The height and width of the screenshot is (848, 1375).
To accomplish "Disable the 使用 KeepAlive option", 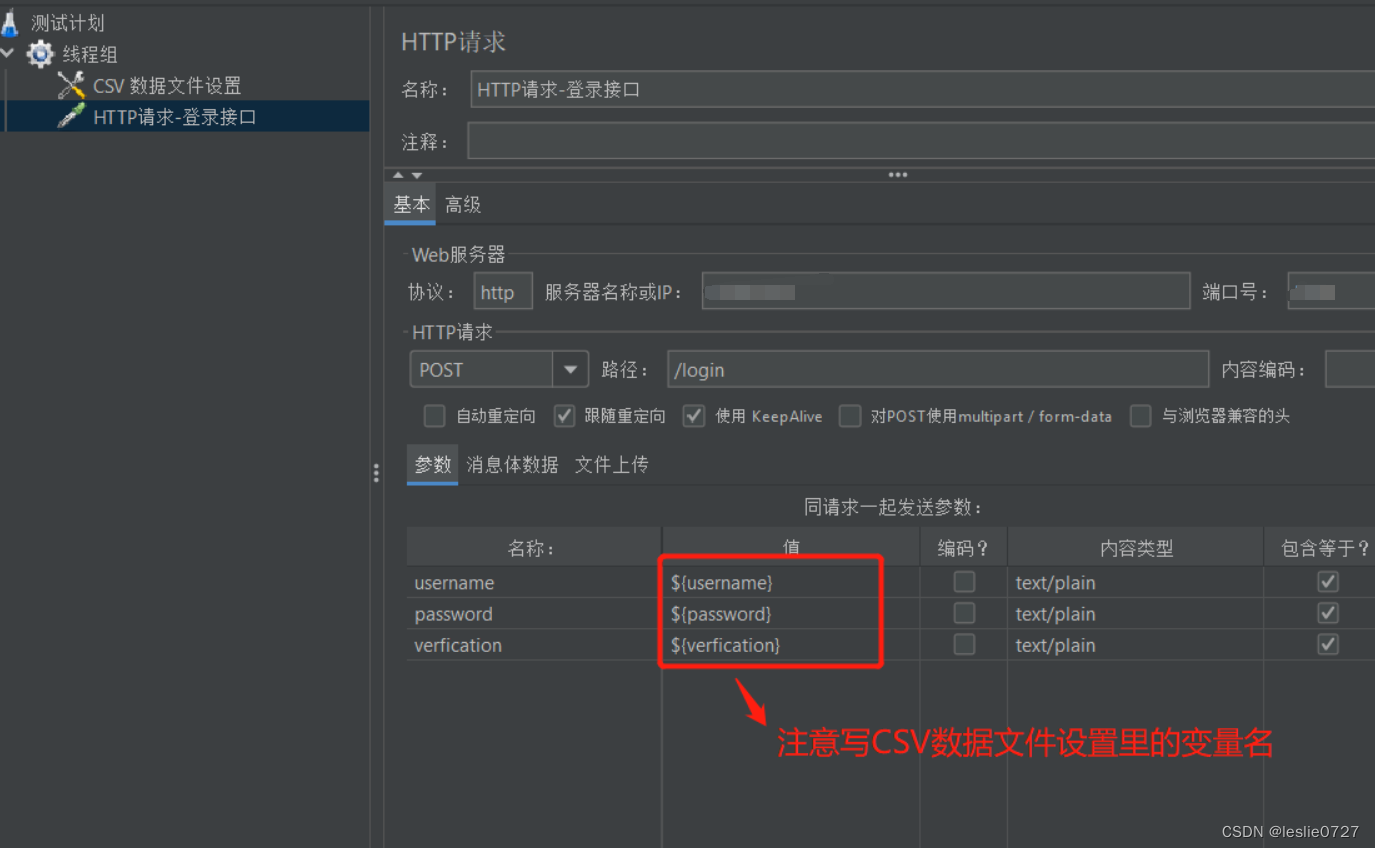I will coord(694,416).
